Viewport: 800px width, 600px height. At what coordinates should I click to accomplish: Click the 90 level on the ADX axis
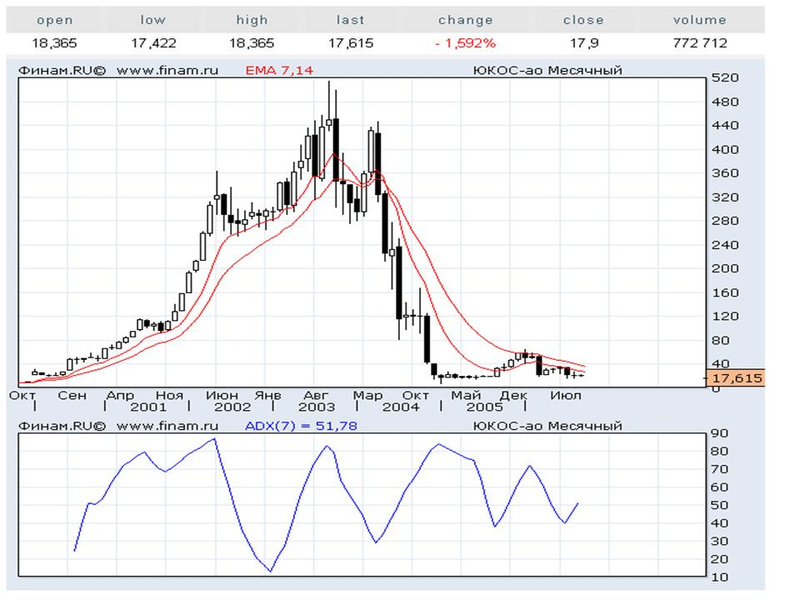(x=718, y=433)
